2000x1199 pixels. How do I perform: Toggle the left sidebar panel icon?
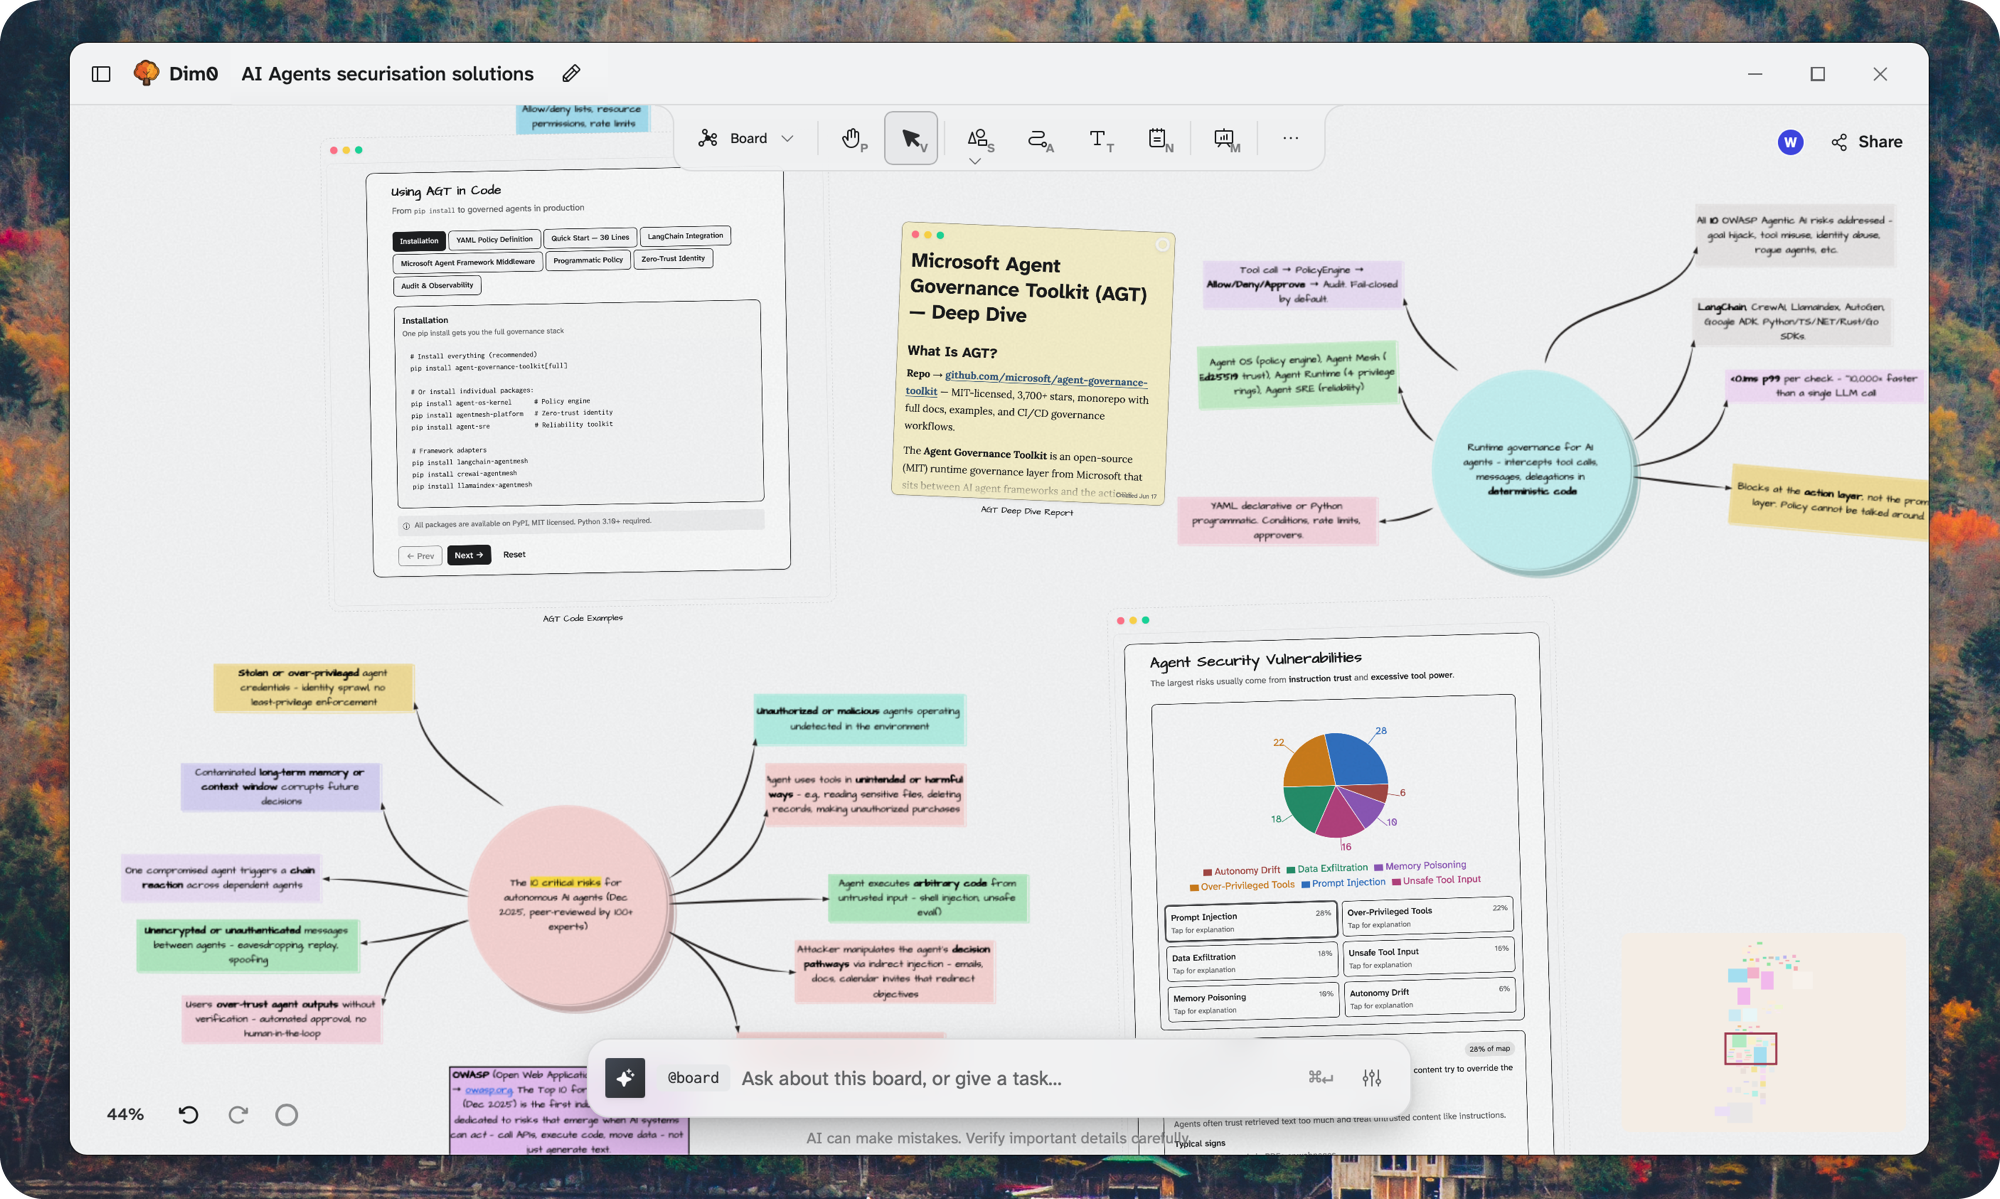point(101,74)
